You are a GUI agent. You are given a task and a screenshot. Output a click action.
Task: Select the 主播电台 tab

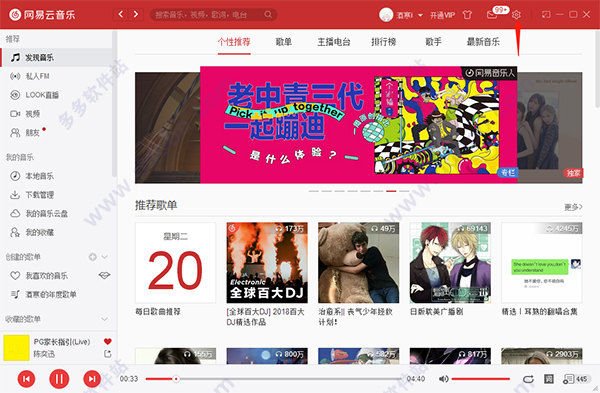(334, 42)
